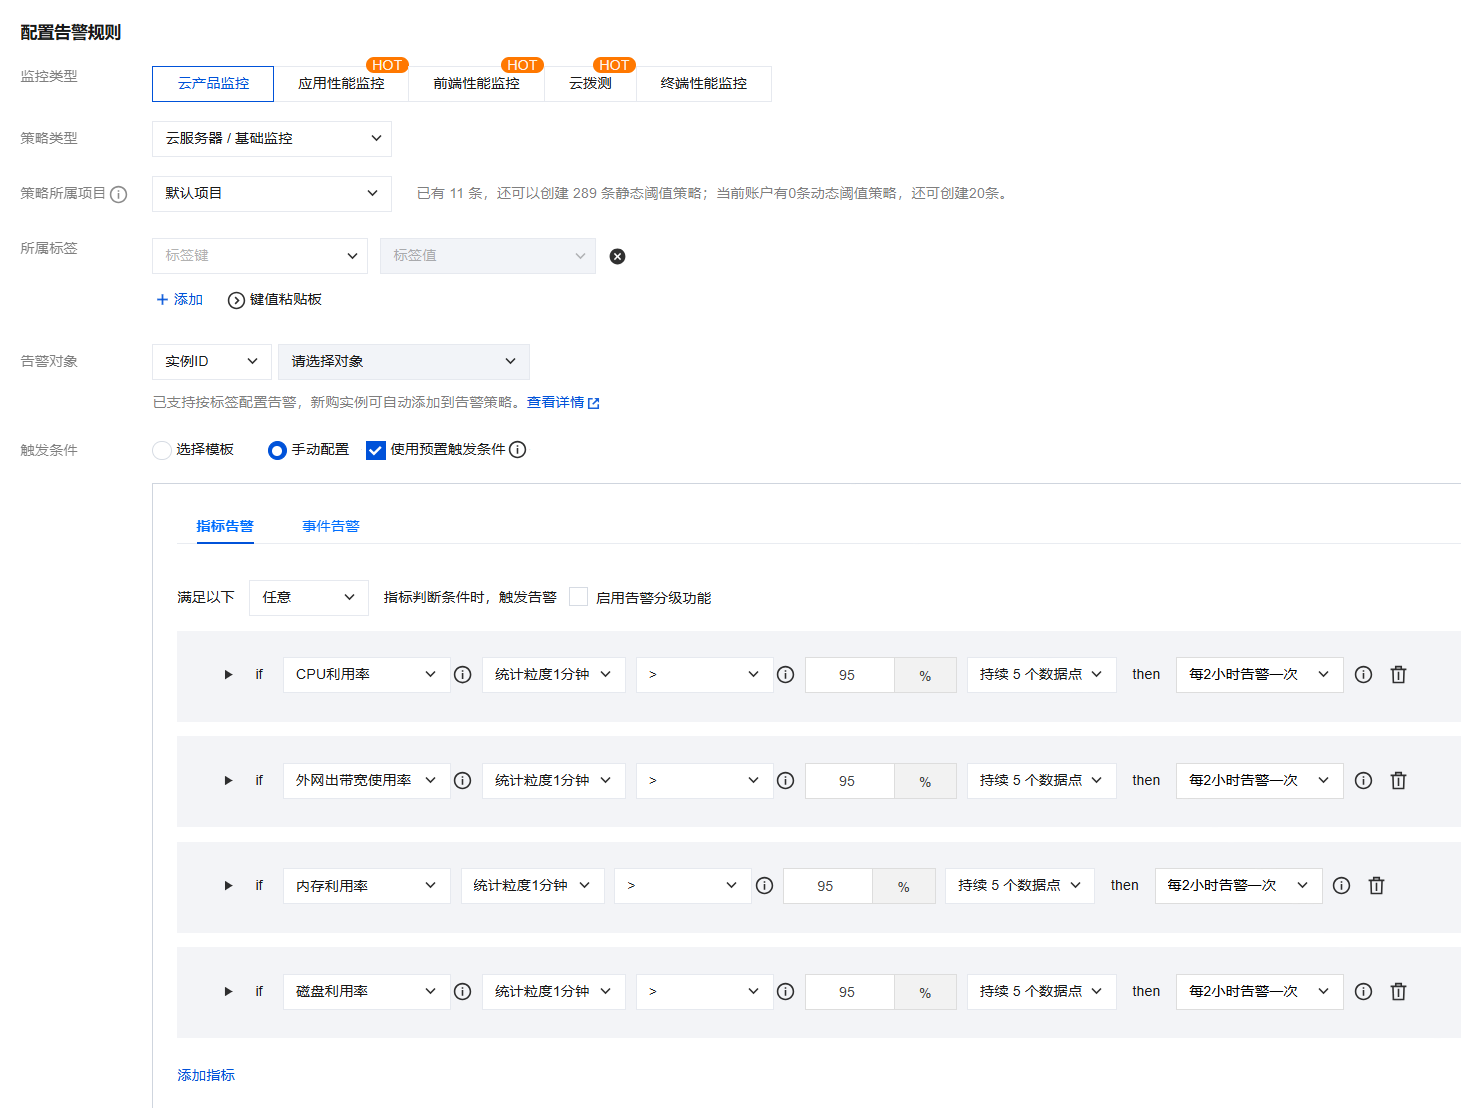Switch to 事件告警 tab
Screen dimensions: 1461x1108
point(331,526)
